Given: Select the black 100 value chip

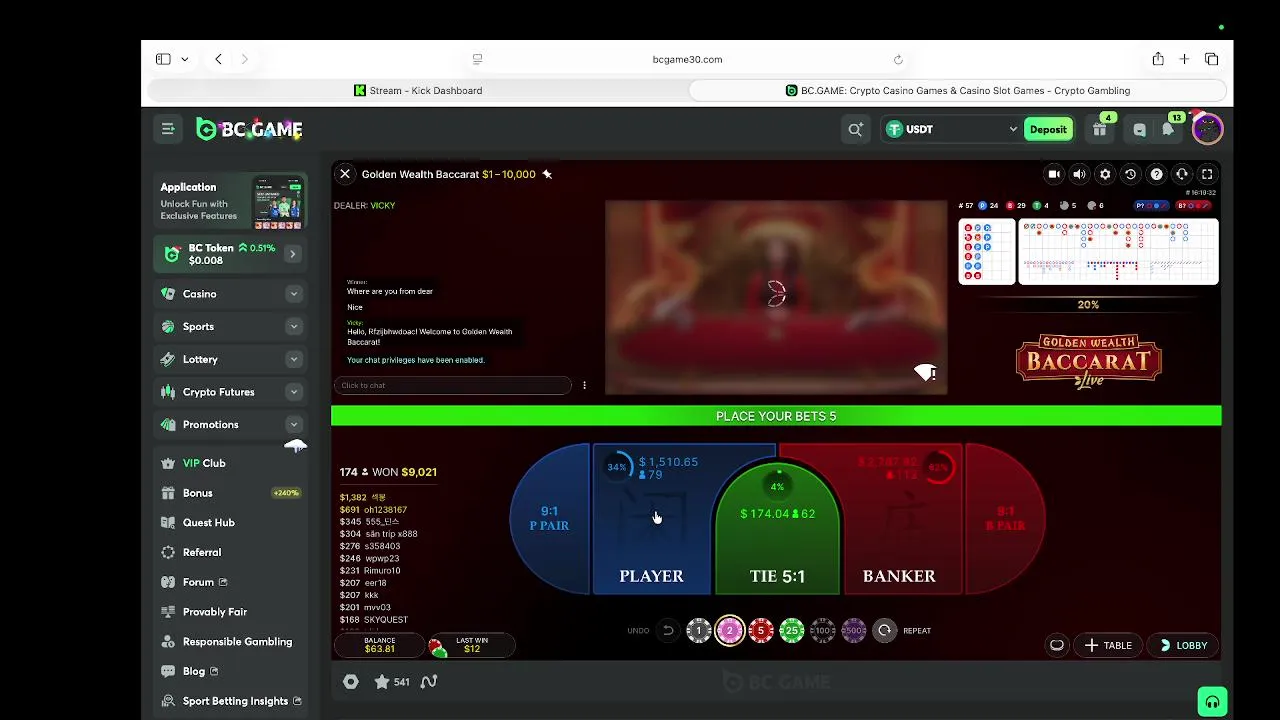Looking at the screenshot, I should pyautogui.click(x=822, y=631).
